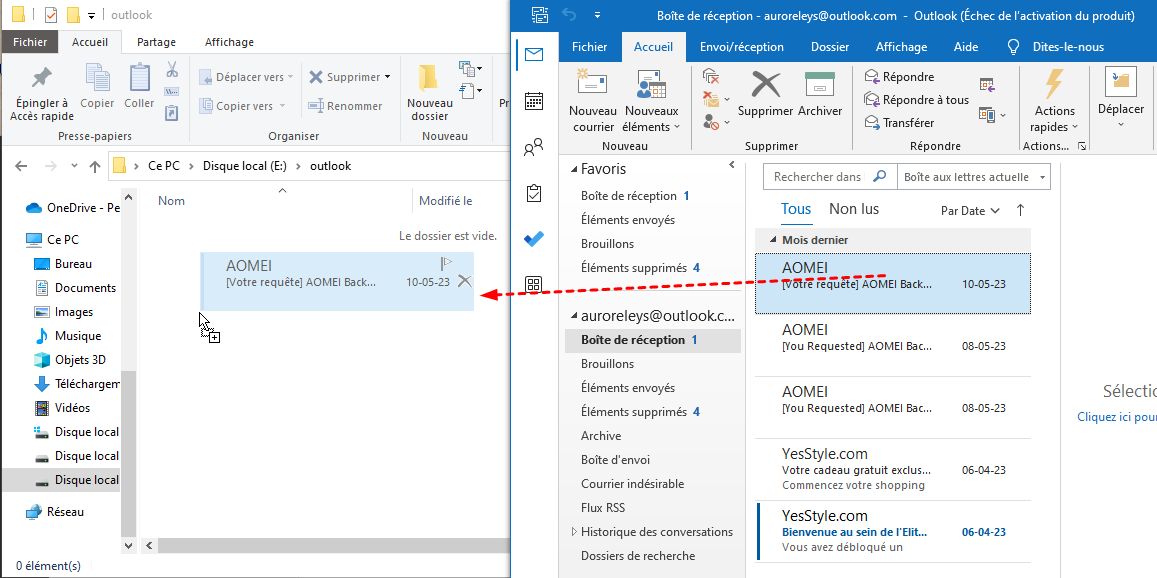1157x578 pixels.
Task: Switch to Mail view in Outlook sidebar
Action: (534, 54)
